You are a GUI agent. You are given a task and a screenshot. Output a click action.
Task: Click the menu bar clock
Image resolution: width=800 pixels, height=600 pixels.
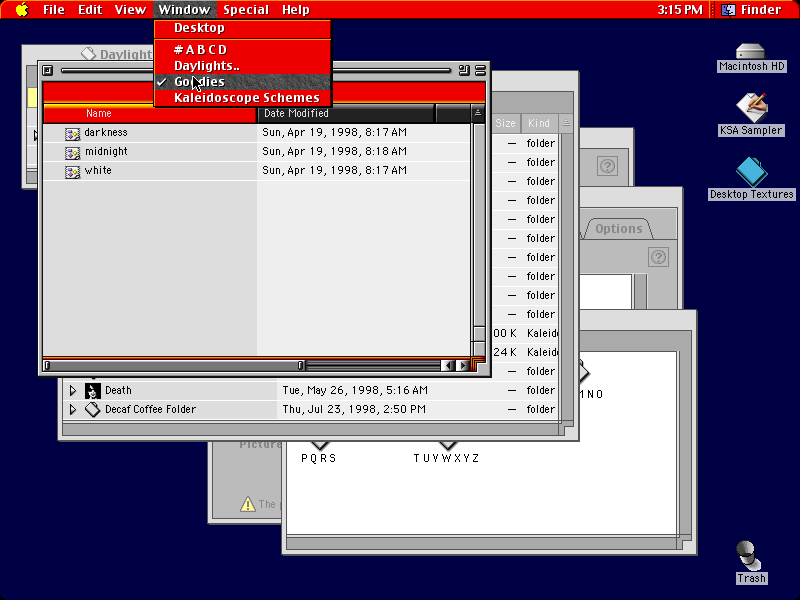[680, 10]
